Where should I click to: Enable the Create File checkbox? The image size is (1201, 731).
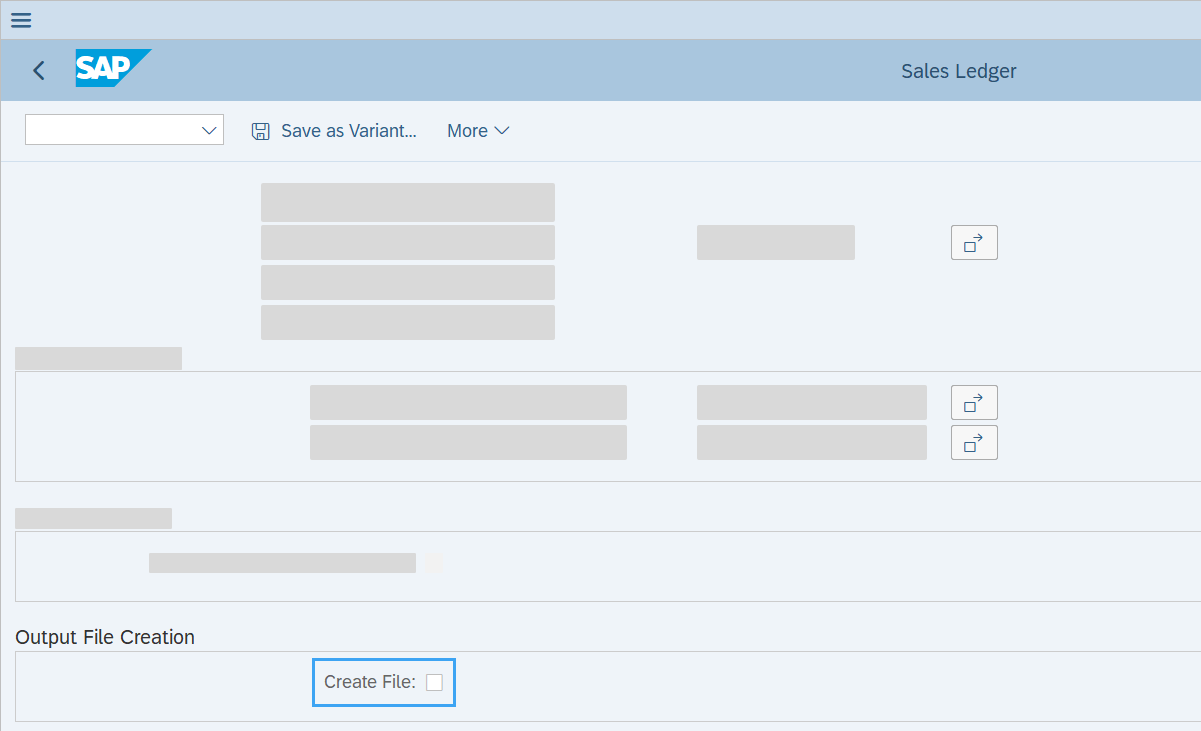point(434,682)
